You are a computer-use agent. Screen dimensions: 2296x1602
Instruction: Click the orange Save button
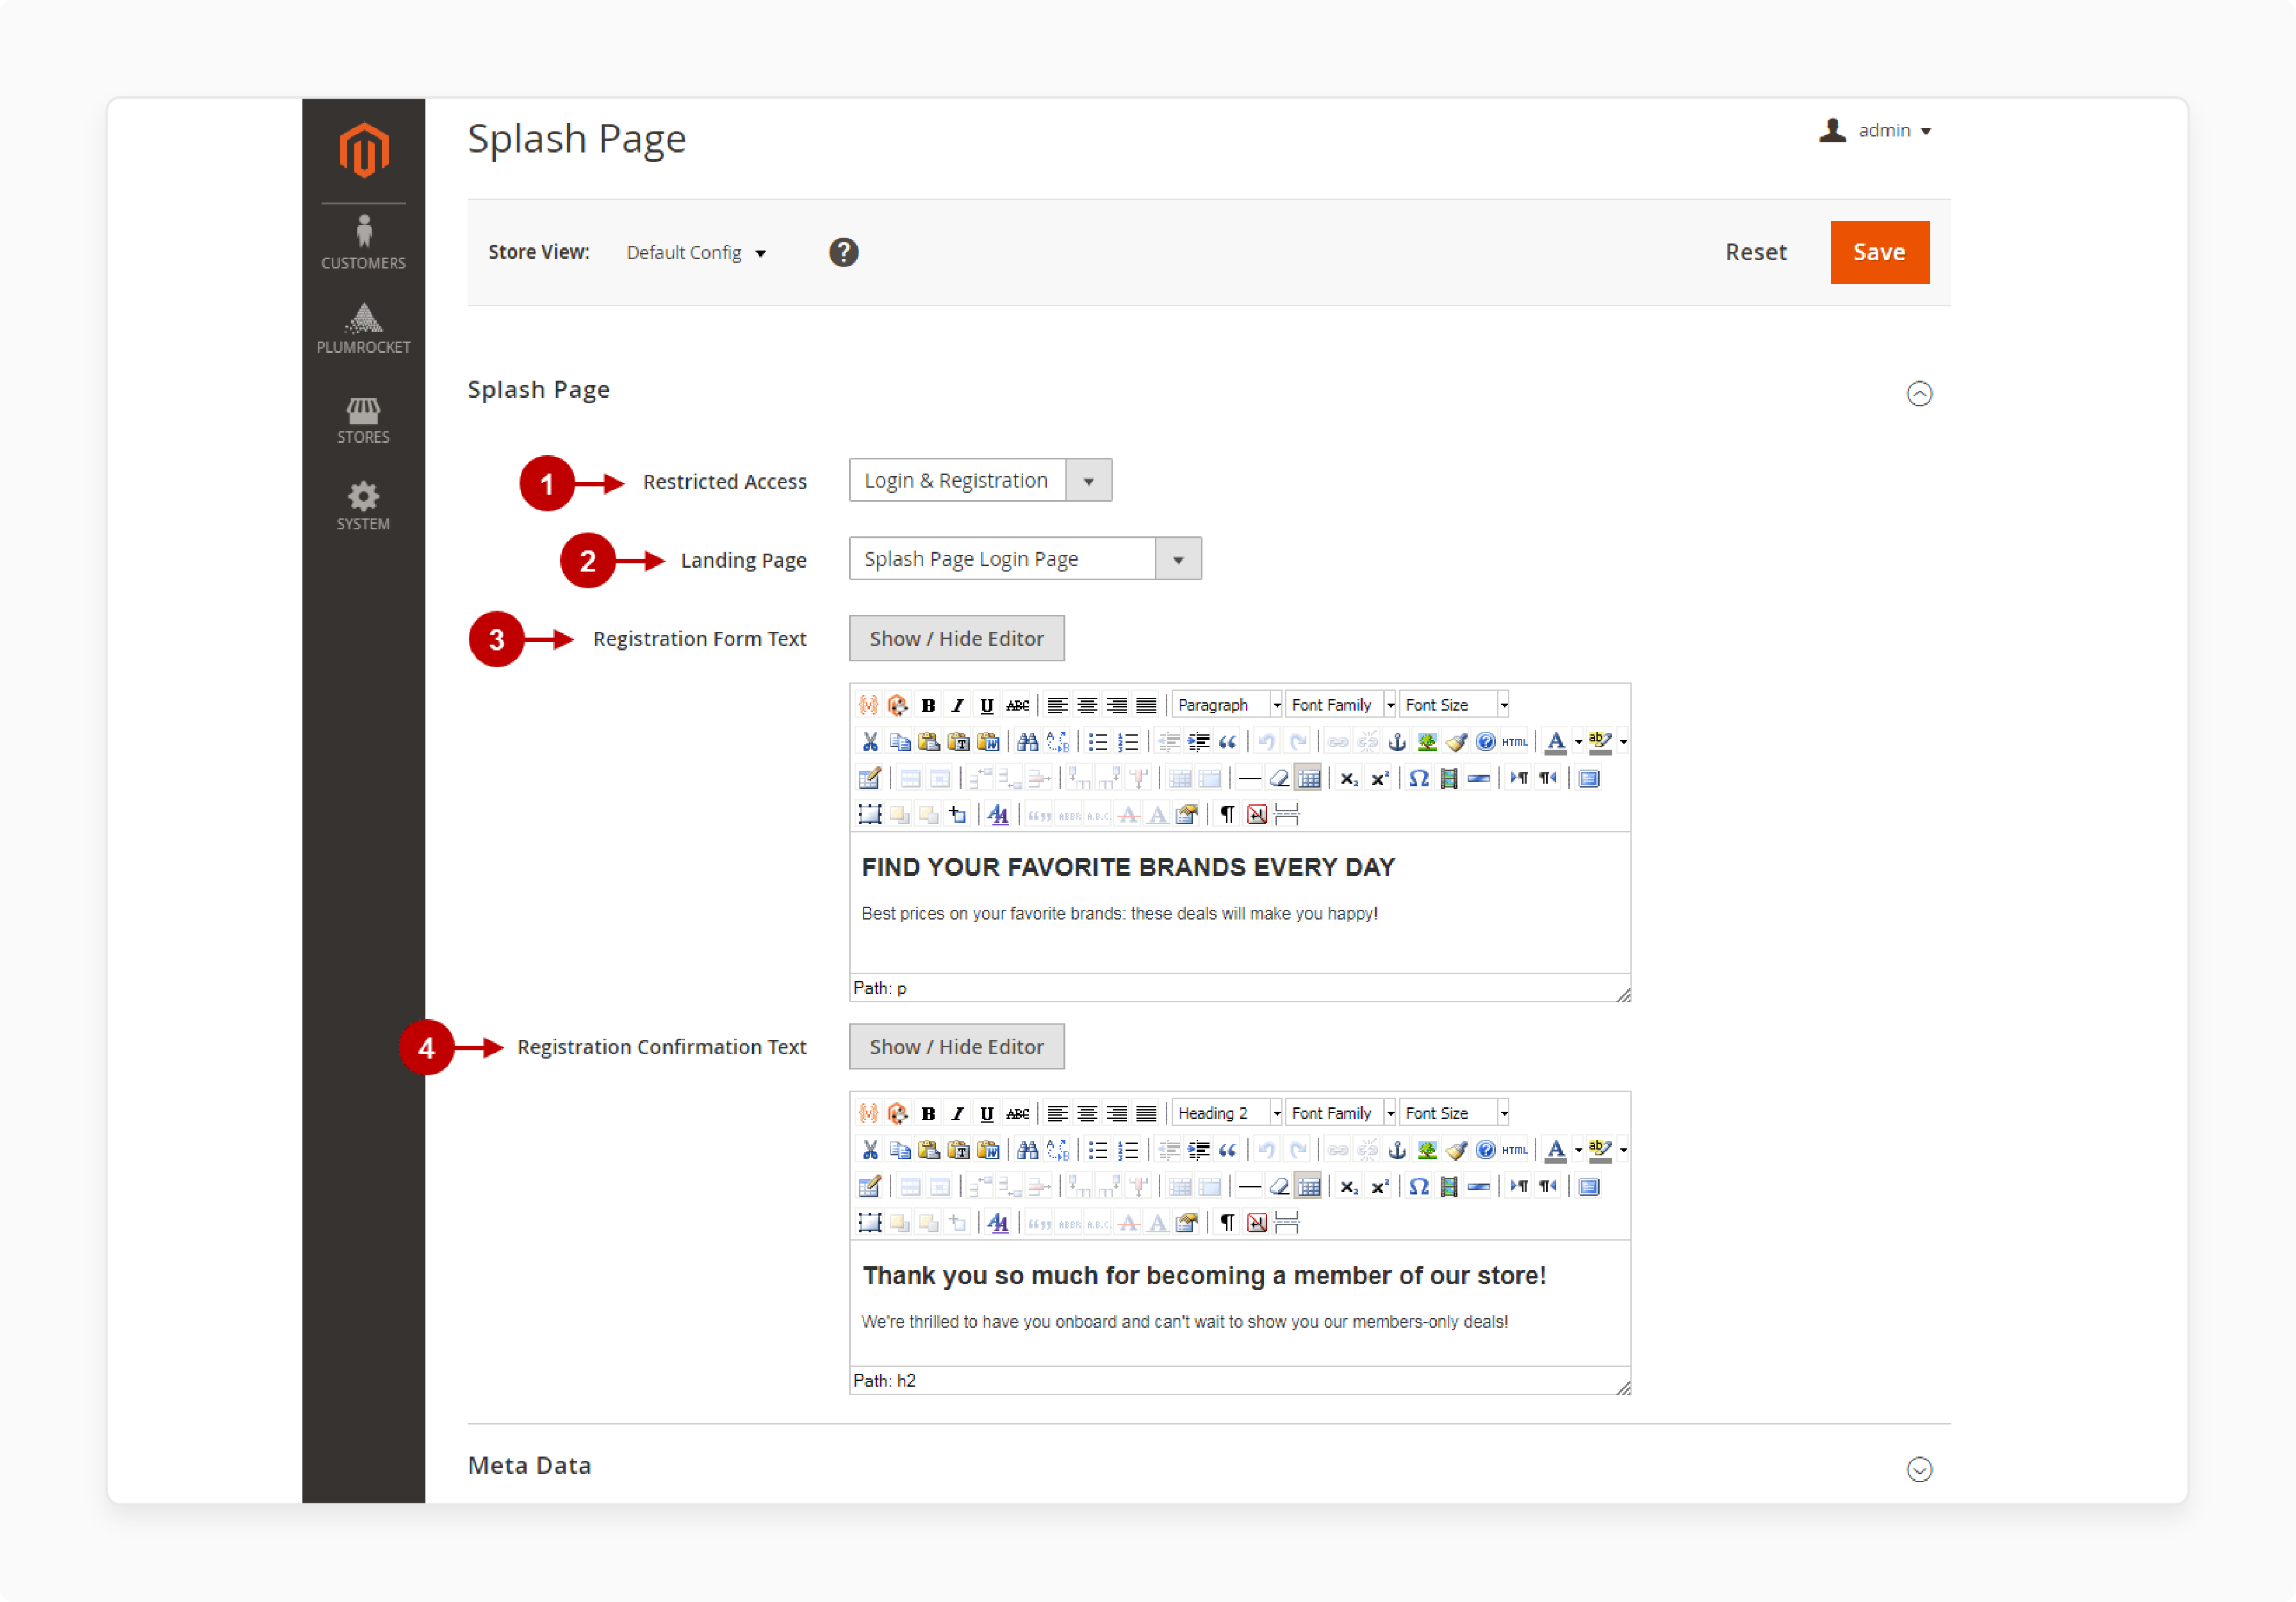[x=1879, y=252]
